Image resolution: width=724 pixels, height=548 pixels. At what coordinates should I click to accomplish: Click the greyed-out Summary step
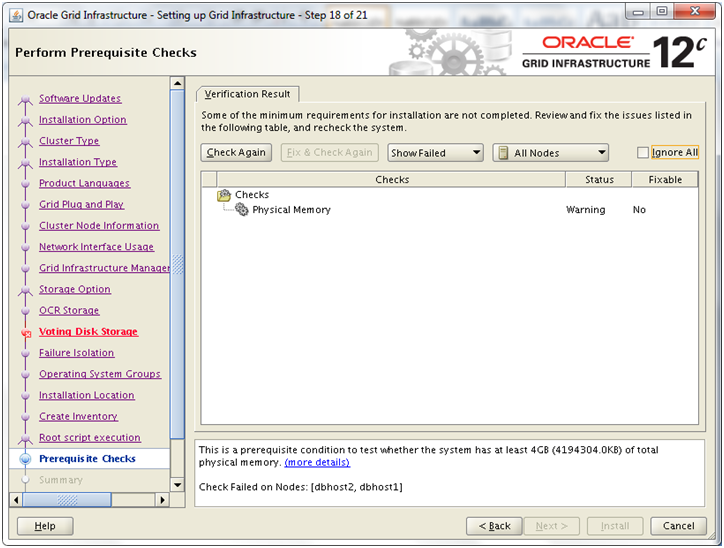(61, 480)
